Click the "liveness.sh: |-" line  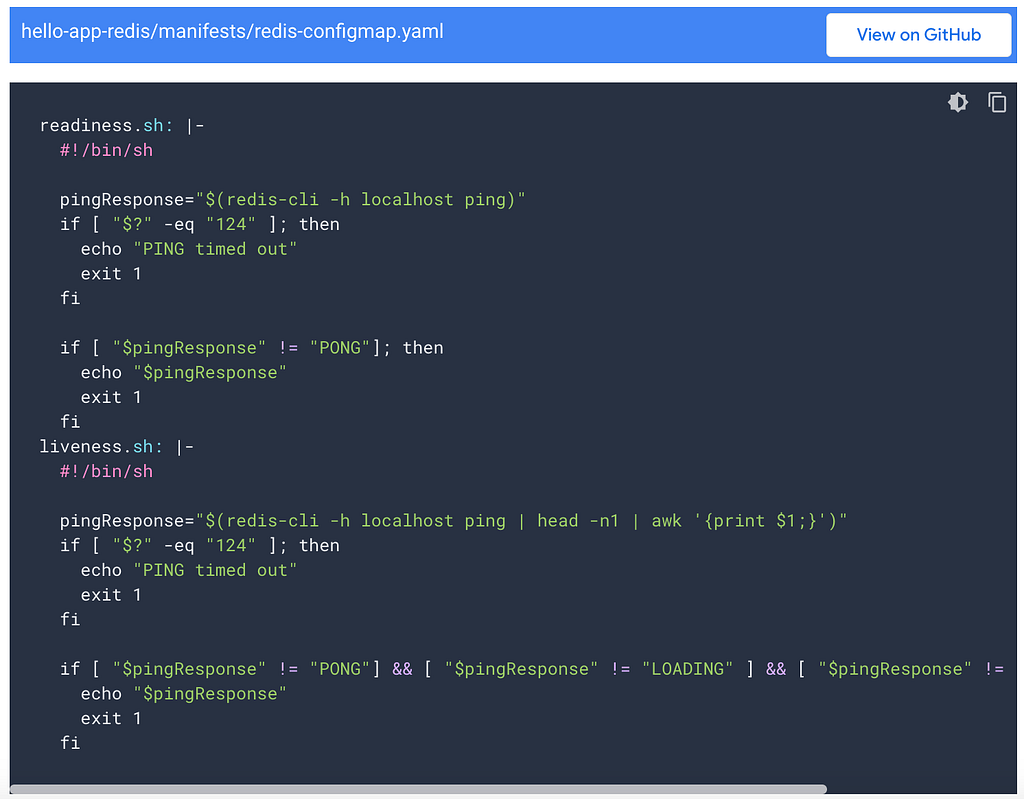[x=117, y=447]
